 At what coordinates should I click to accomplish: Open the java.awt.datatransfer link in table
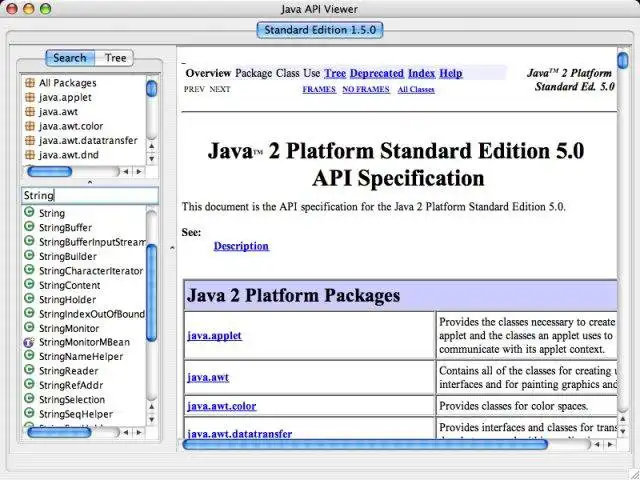pyautogui.click(x=240, y=434)
